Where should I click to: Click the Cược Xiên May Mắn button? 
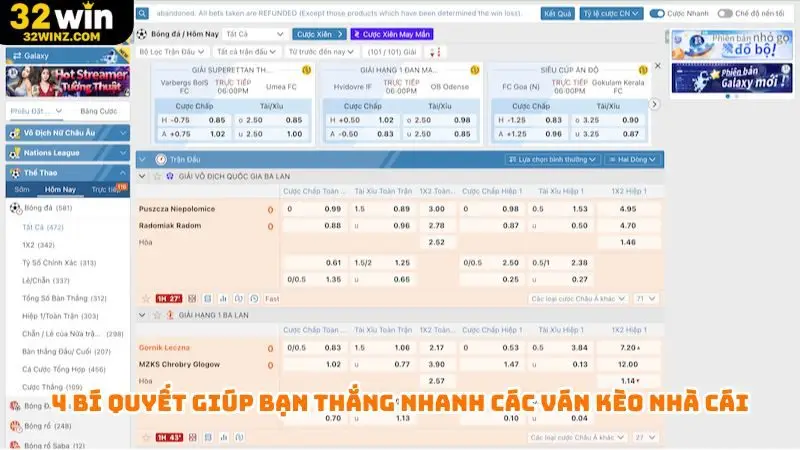pos(392,34)
